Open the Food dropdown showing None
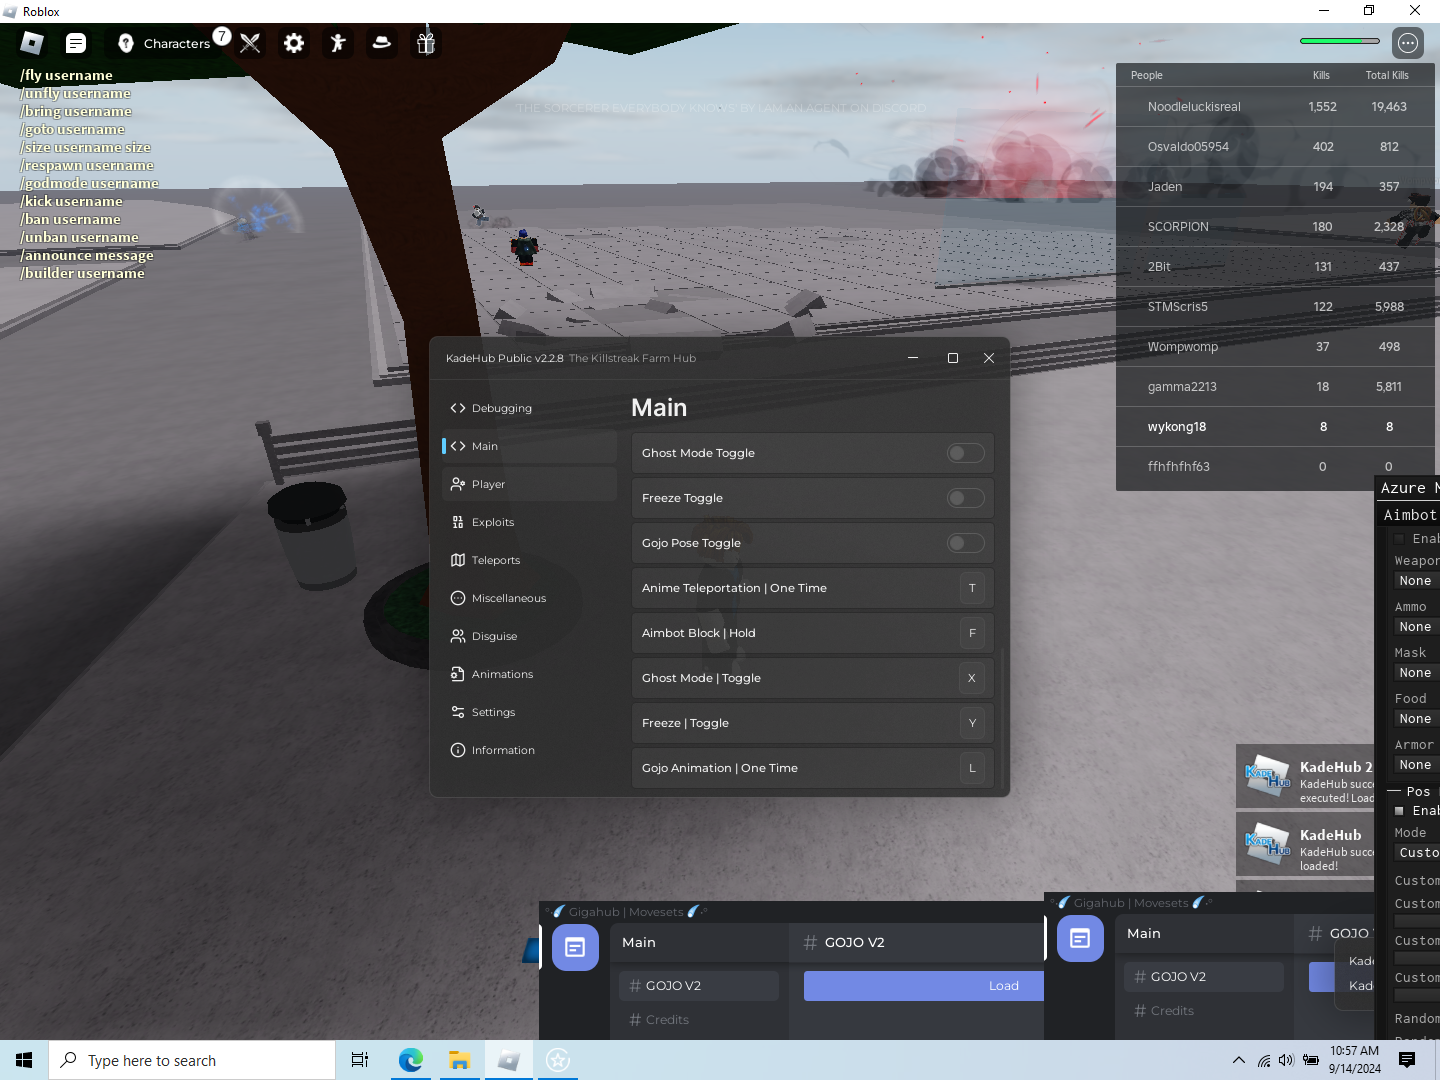 1416,719
